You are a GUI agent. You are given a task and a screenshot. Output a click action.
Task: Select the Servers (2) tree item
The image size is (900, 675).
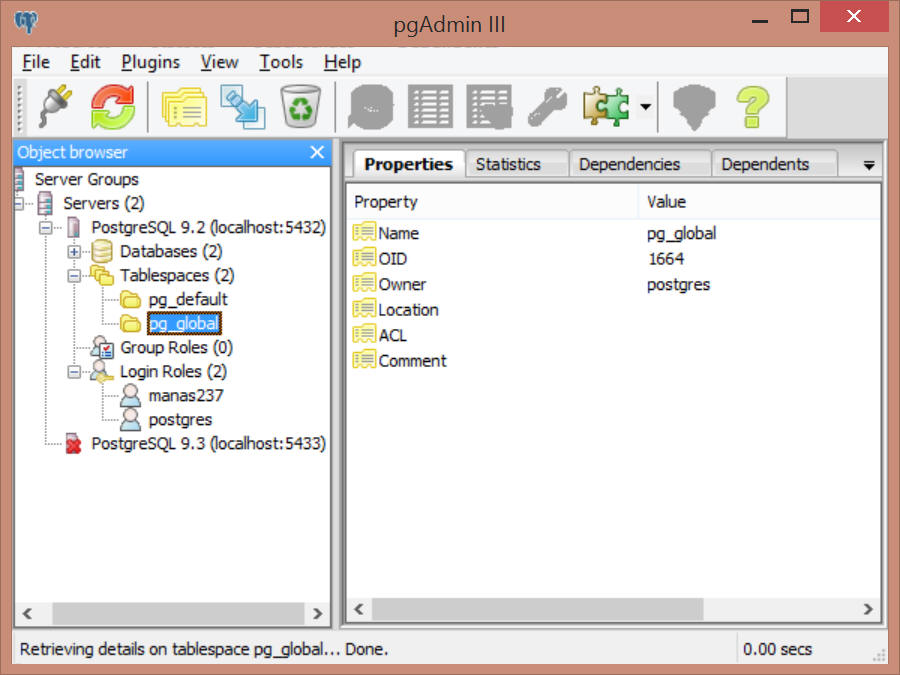click(x=103, y=203)
